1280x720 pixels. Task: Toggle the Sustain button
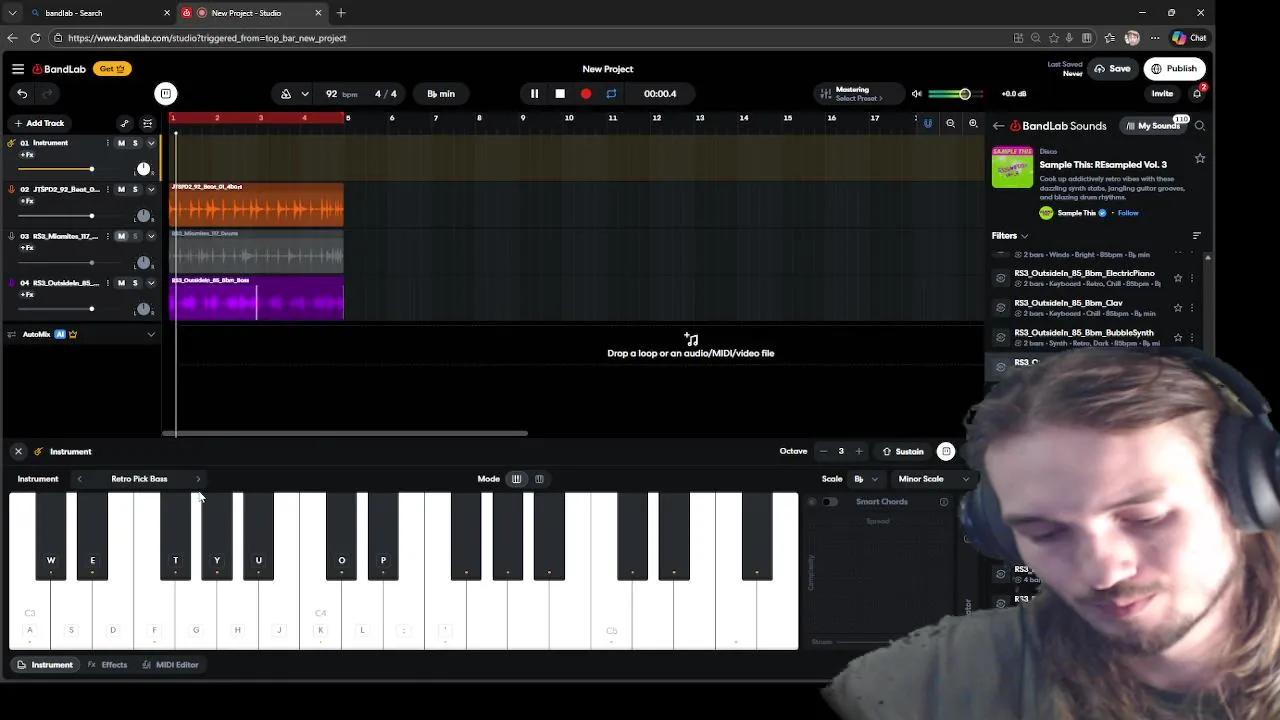pos(903,452)
